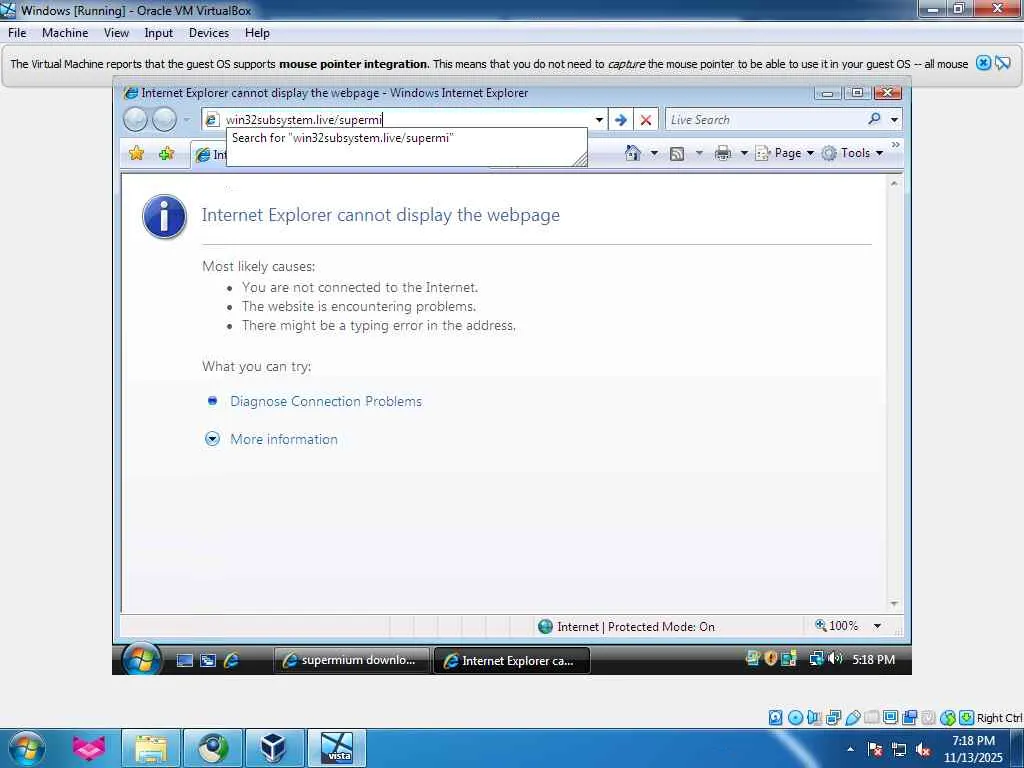
Task: Click the guest volume tray icon
Action: tap(835, 658)
